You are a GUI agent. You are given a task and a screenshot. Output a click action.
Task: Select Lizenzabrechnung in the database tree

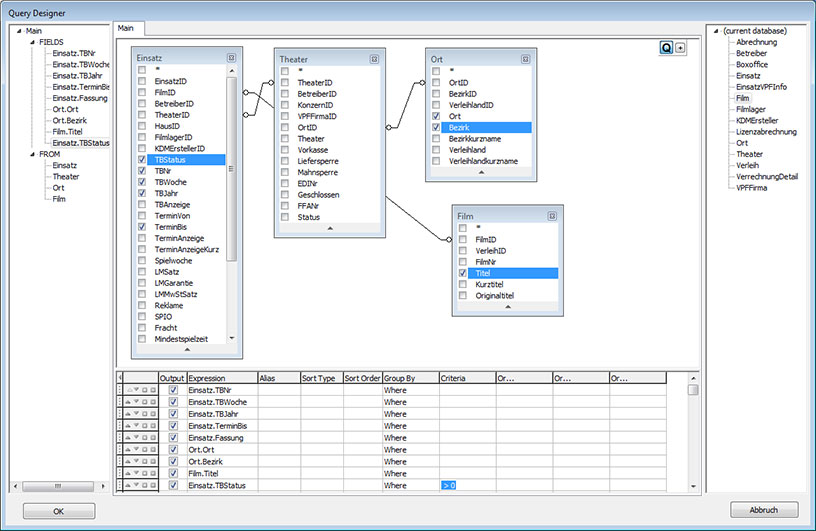766,132
